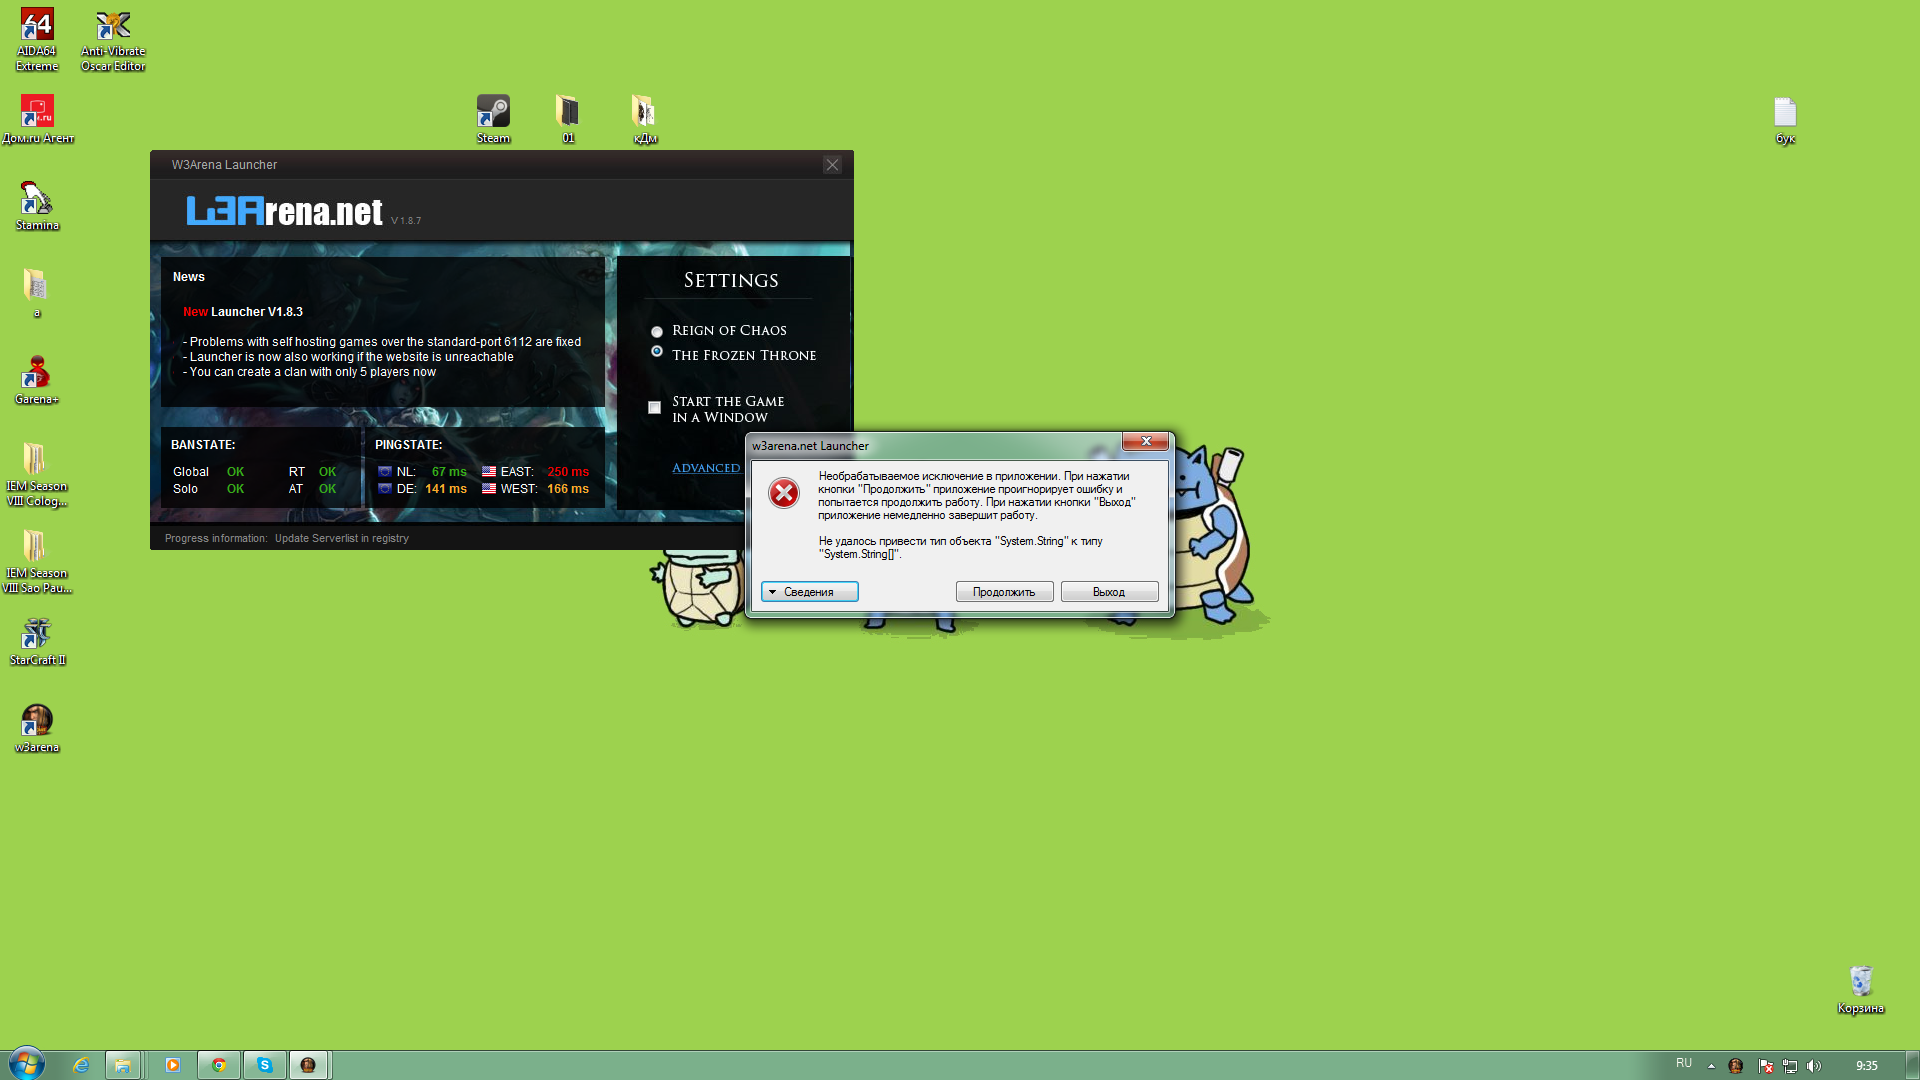Open Anti-Vibrate Oscar Editor shortcut
Viewport: 1920px width, 1080px height.
tap(113, 40)
